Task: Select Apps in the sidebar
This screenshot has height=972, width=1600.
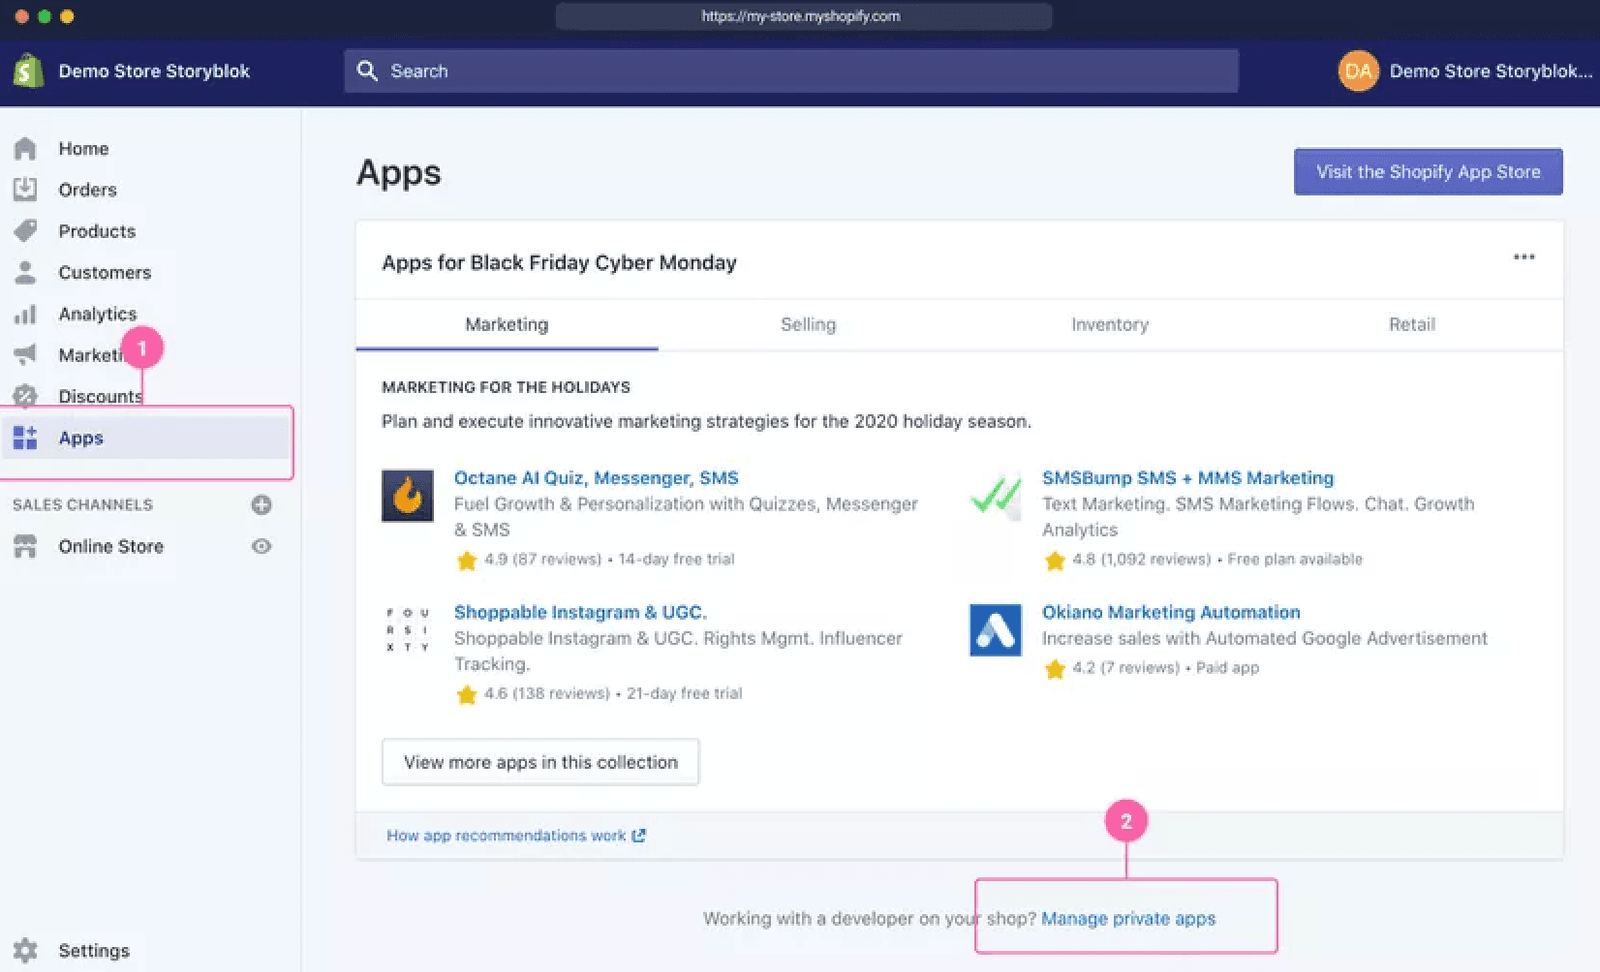Action: click(146, 438)
